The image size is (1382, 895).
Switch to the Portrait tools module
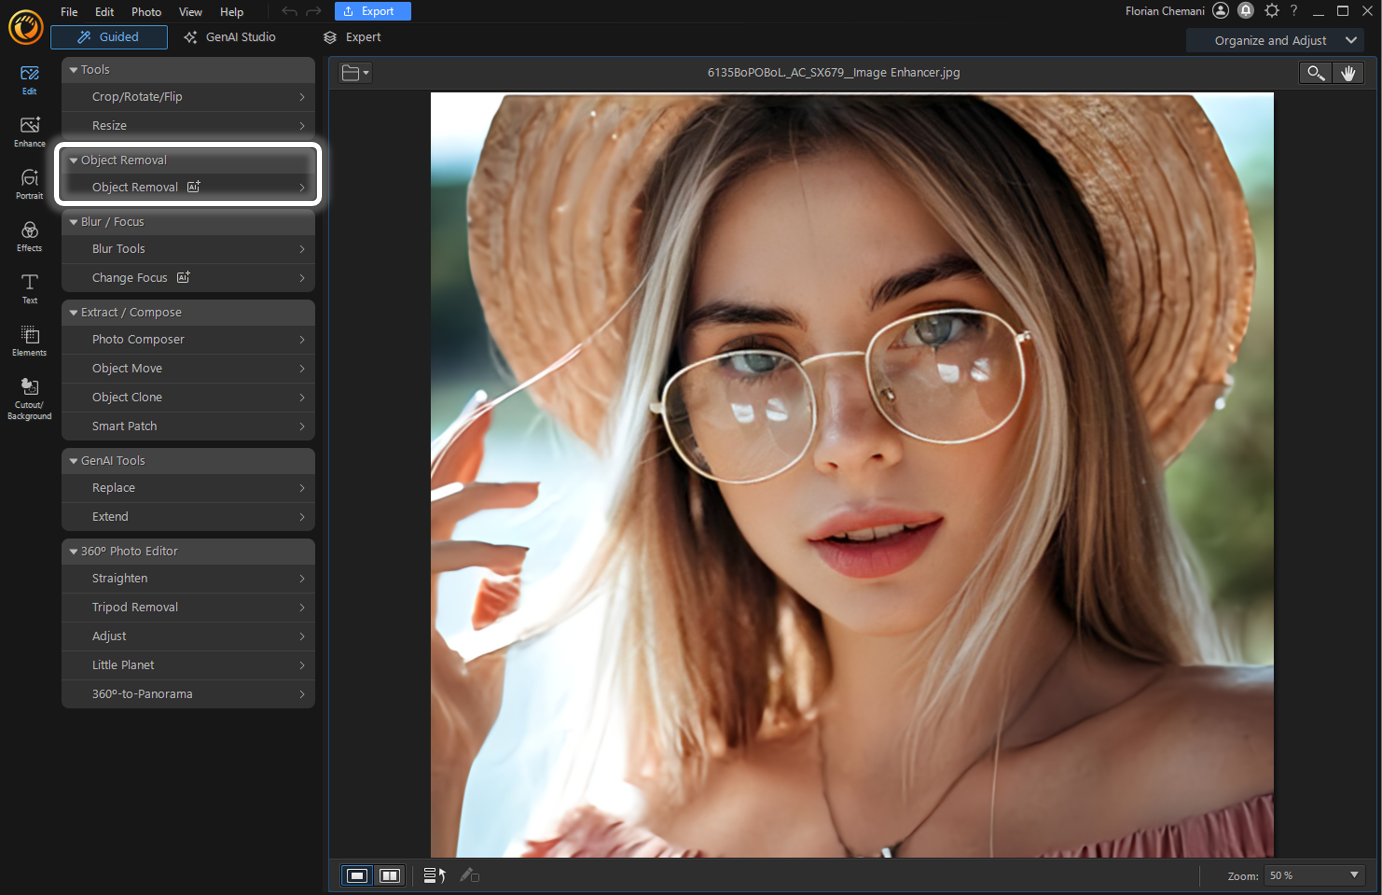pyautogui.click(x=29, y=184)
